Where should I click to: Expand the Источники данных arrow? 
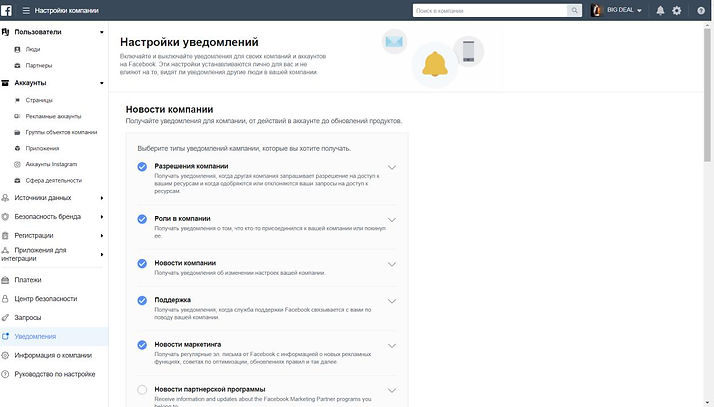(102, 198)
